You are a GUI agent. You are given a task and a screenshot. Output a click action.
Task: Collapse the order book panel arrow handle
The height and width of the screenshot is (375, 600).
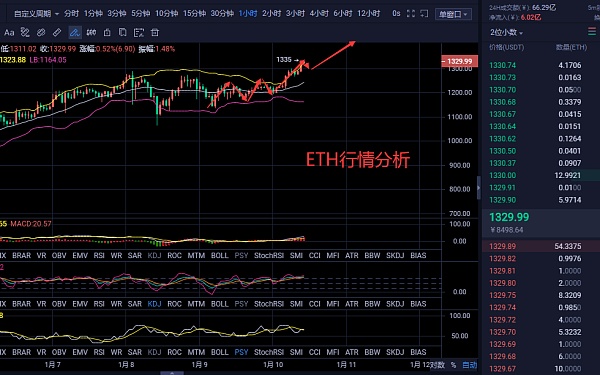479,188
